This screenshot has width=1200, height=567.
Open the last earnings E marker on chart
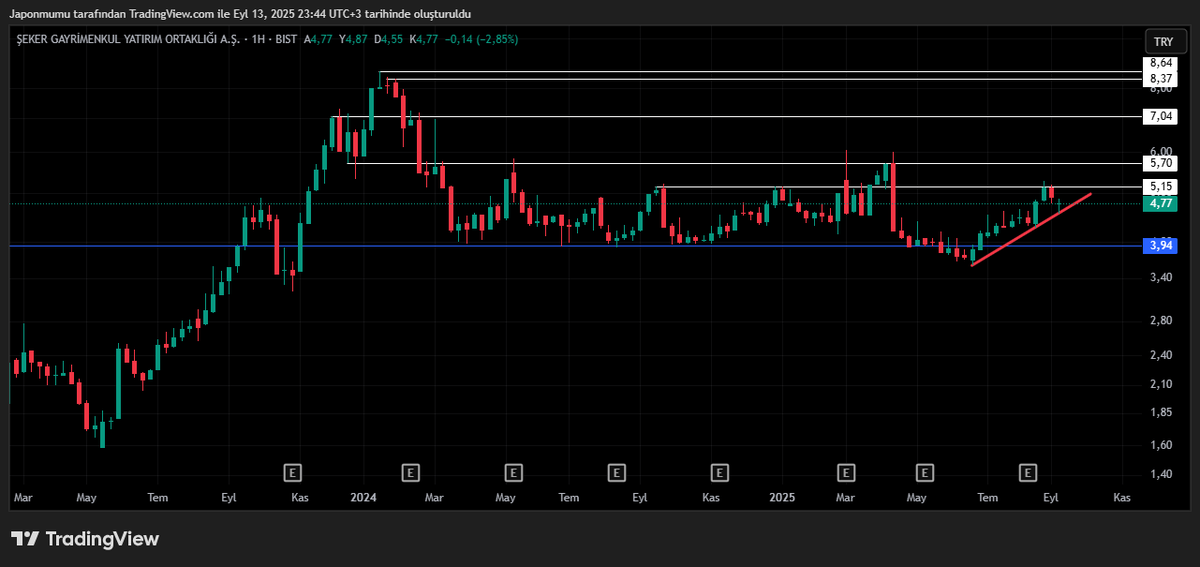pyautogui.click(x=1027, y=471)
